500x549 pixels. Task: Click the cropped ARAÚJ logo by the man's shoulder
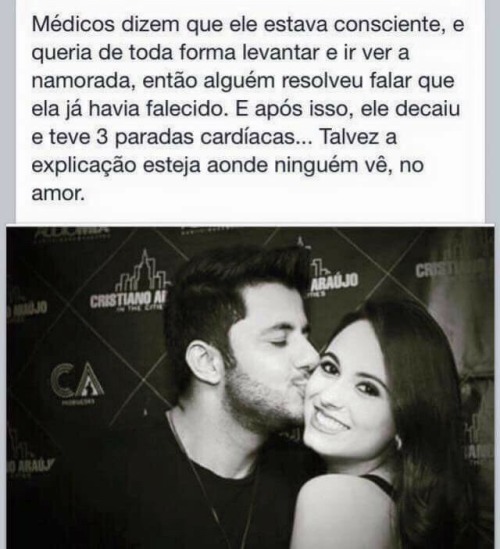pyautogui.click(x=31, y=467)
